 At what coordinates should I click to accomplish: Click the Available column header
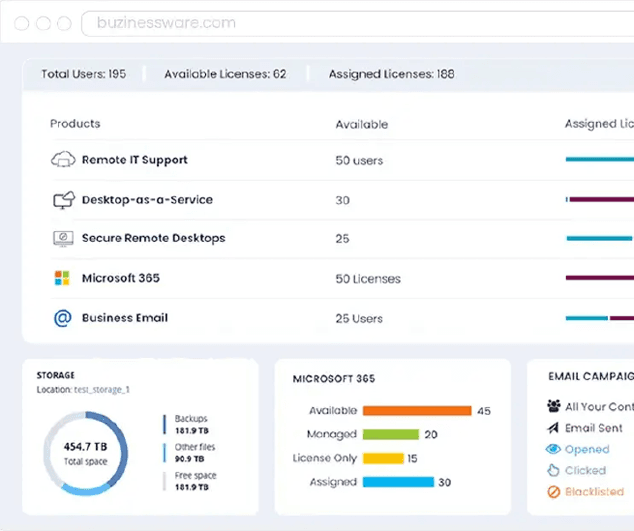(x=361, y=125)
